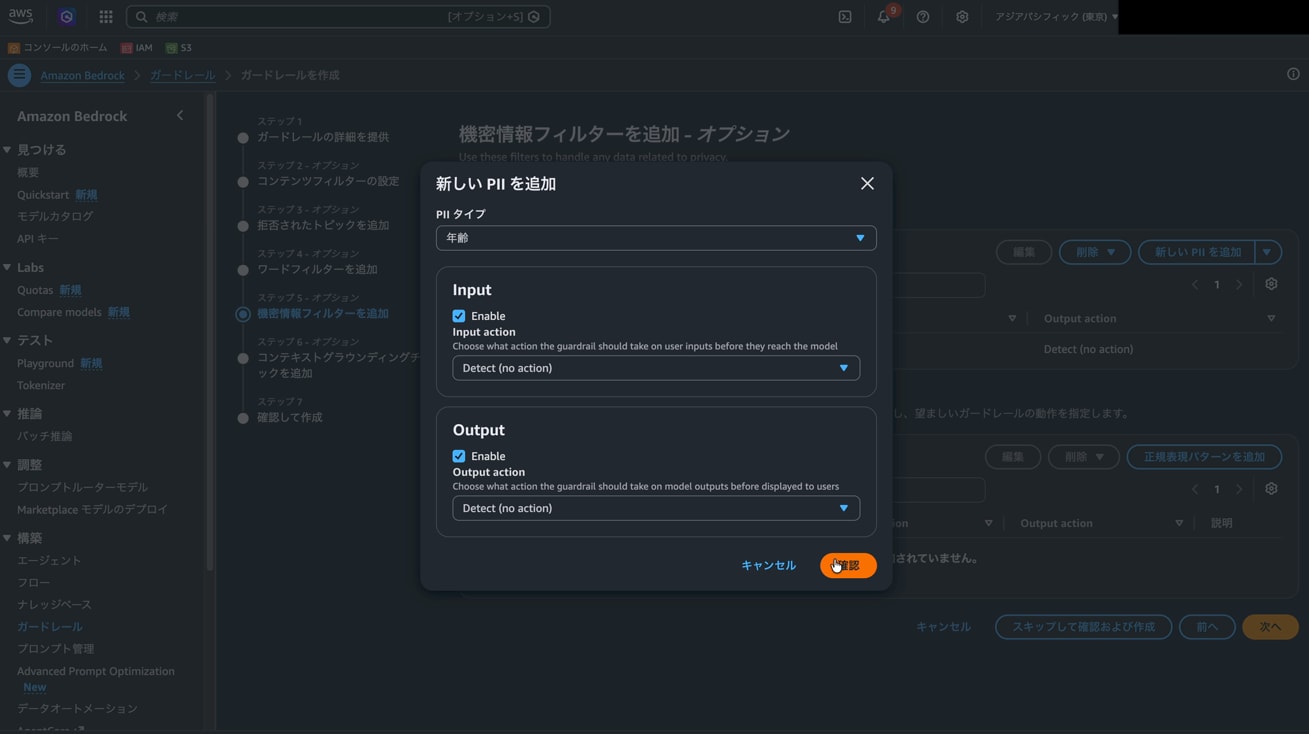Open the Input action dropdown
The width and height of the screenshot is (1309, 734).
point(656,368)
